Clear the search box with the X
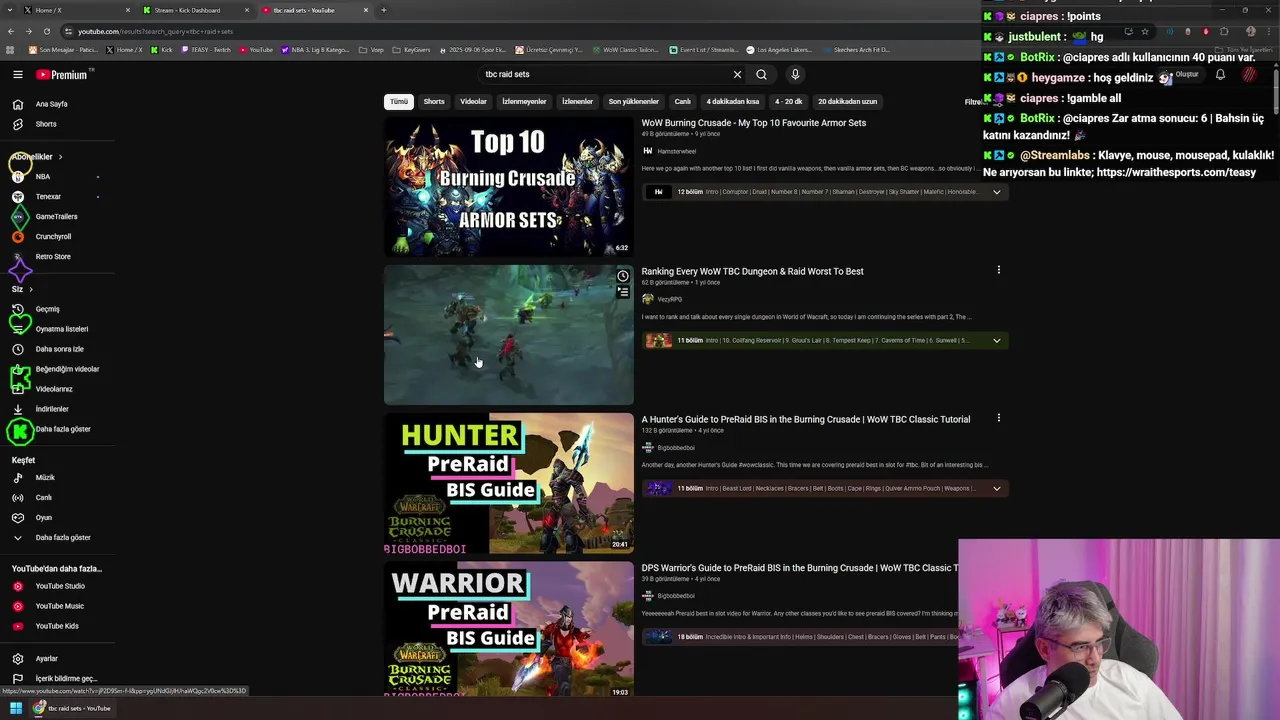The width and height of the screenshot is (1280, 720). click(737, 74)
